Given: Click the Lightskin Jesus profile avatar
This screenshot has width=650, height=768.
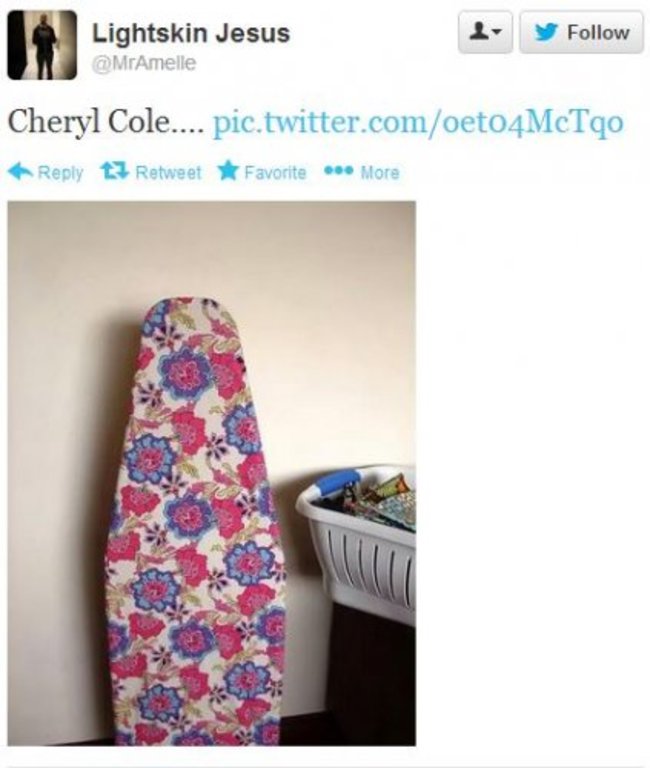Looking at the screenshot, I should 42,45.
